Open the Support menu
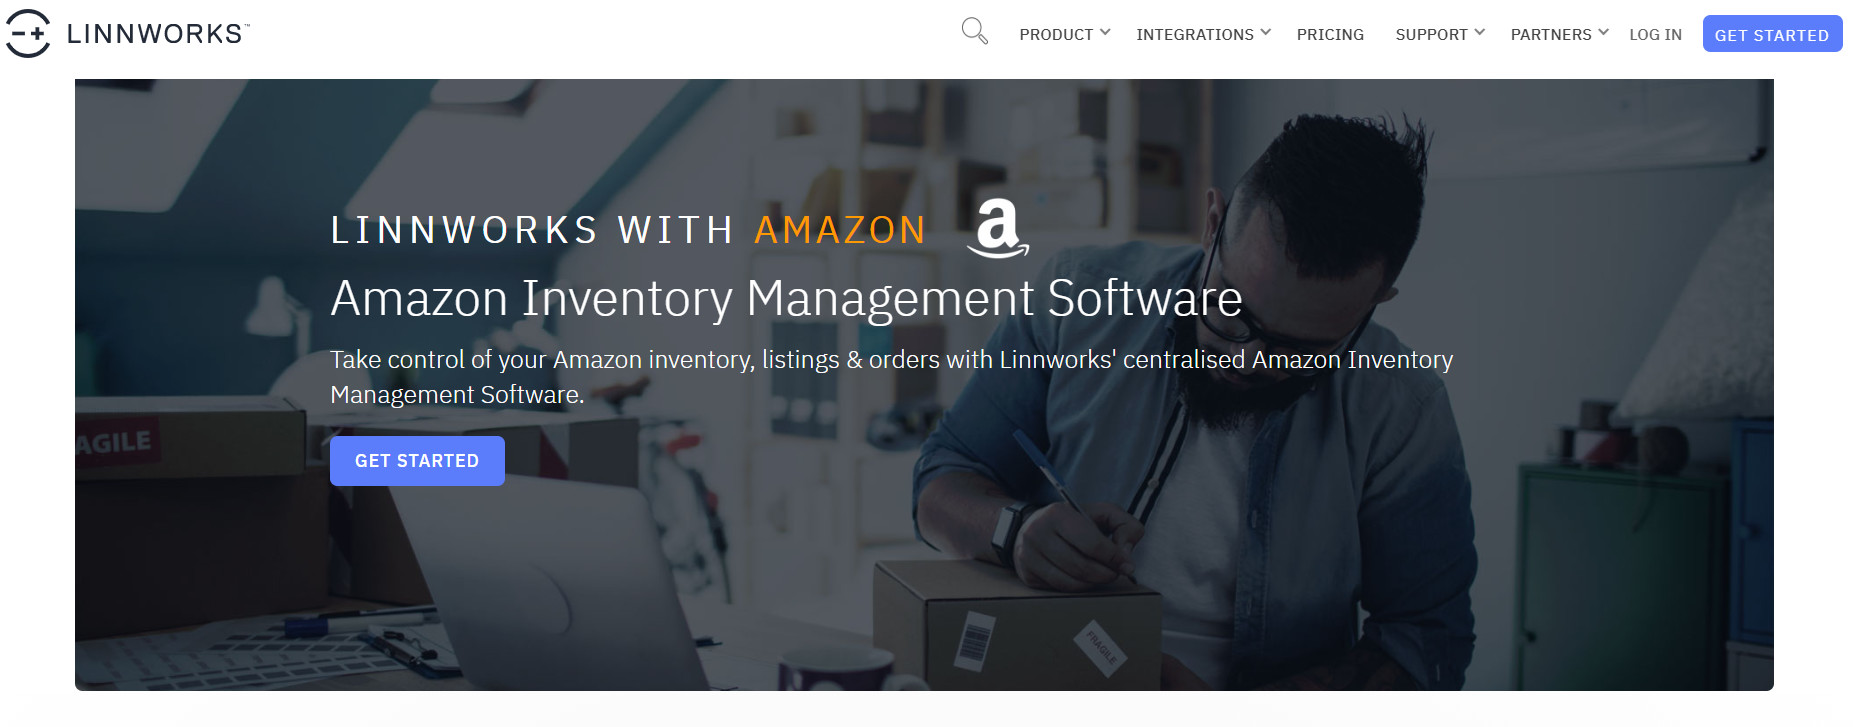The image size is (1853, 727). pyautogui.click(x=1431, y=35)
